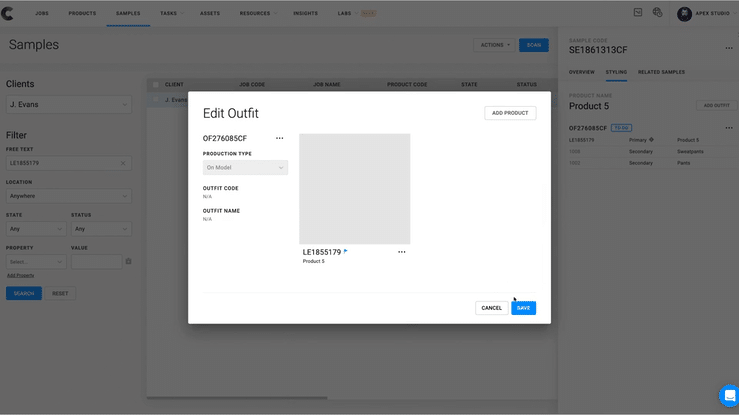Toggle the select-all checkbox in the table header
The width and height of the screenshot is (739, 415).
pyautogui.click(x=156, y=85)
